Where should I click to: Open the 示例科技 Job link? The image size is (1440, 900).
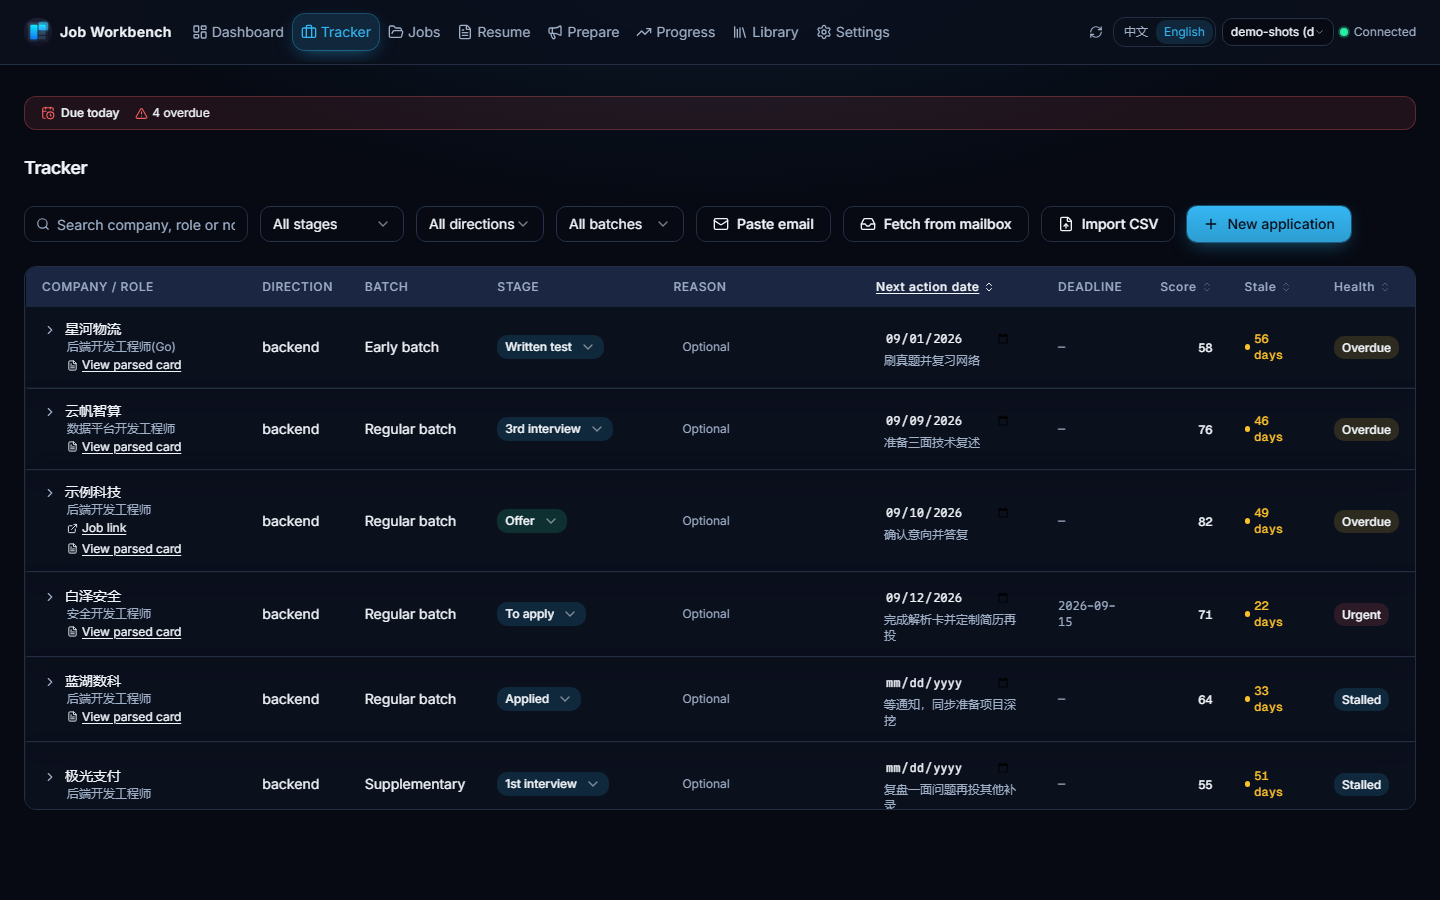coord(104,528)
